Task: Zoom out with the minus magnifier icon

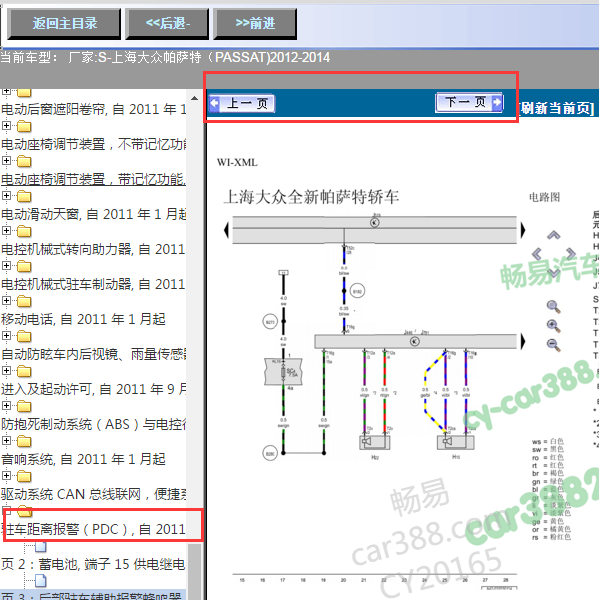Action: (x=553, y=345)
